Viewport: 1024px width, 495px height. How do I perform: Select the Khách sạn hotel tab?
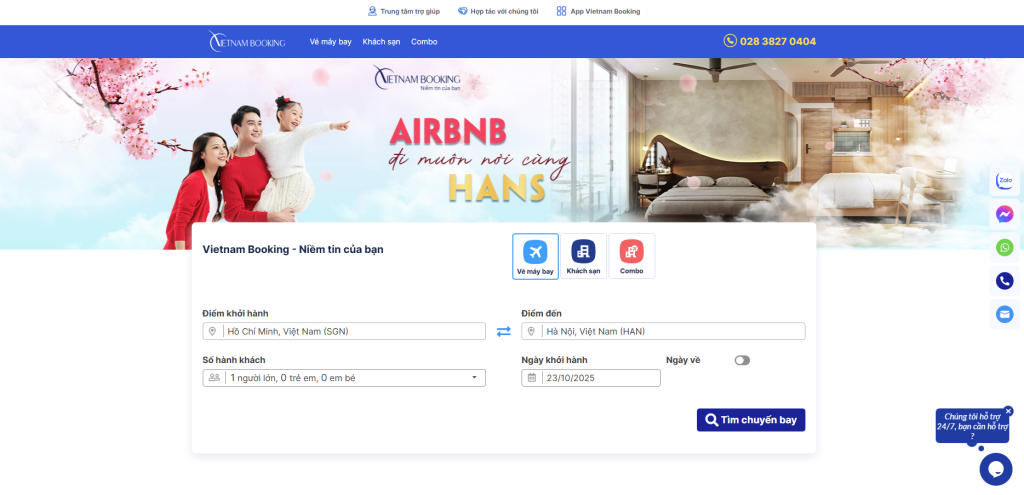pos(583,257)
